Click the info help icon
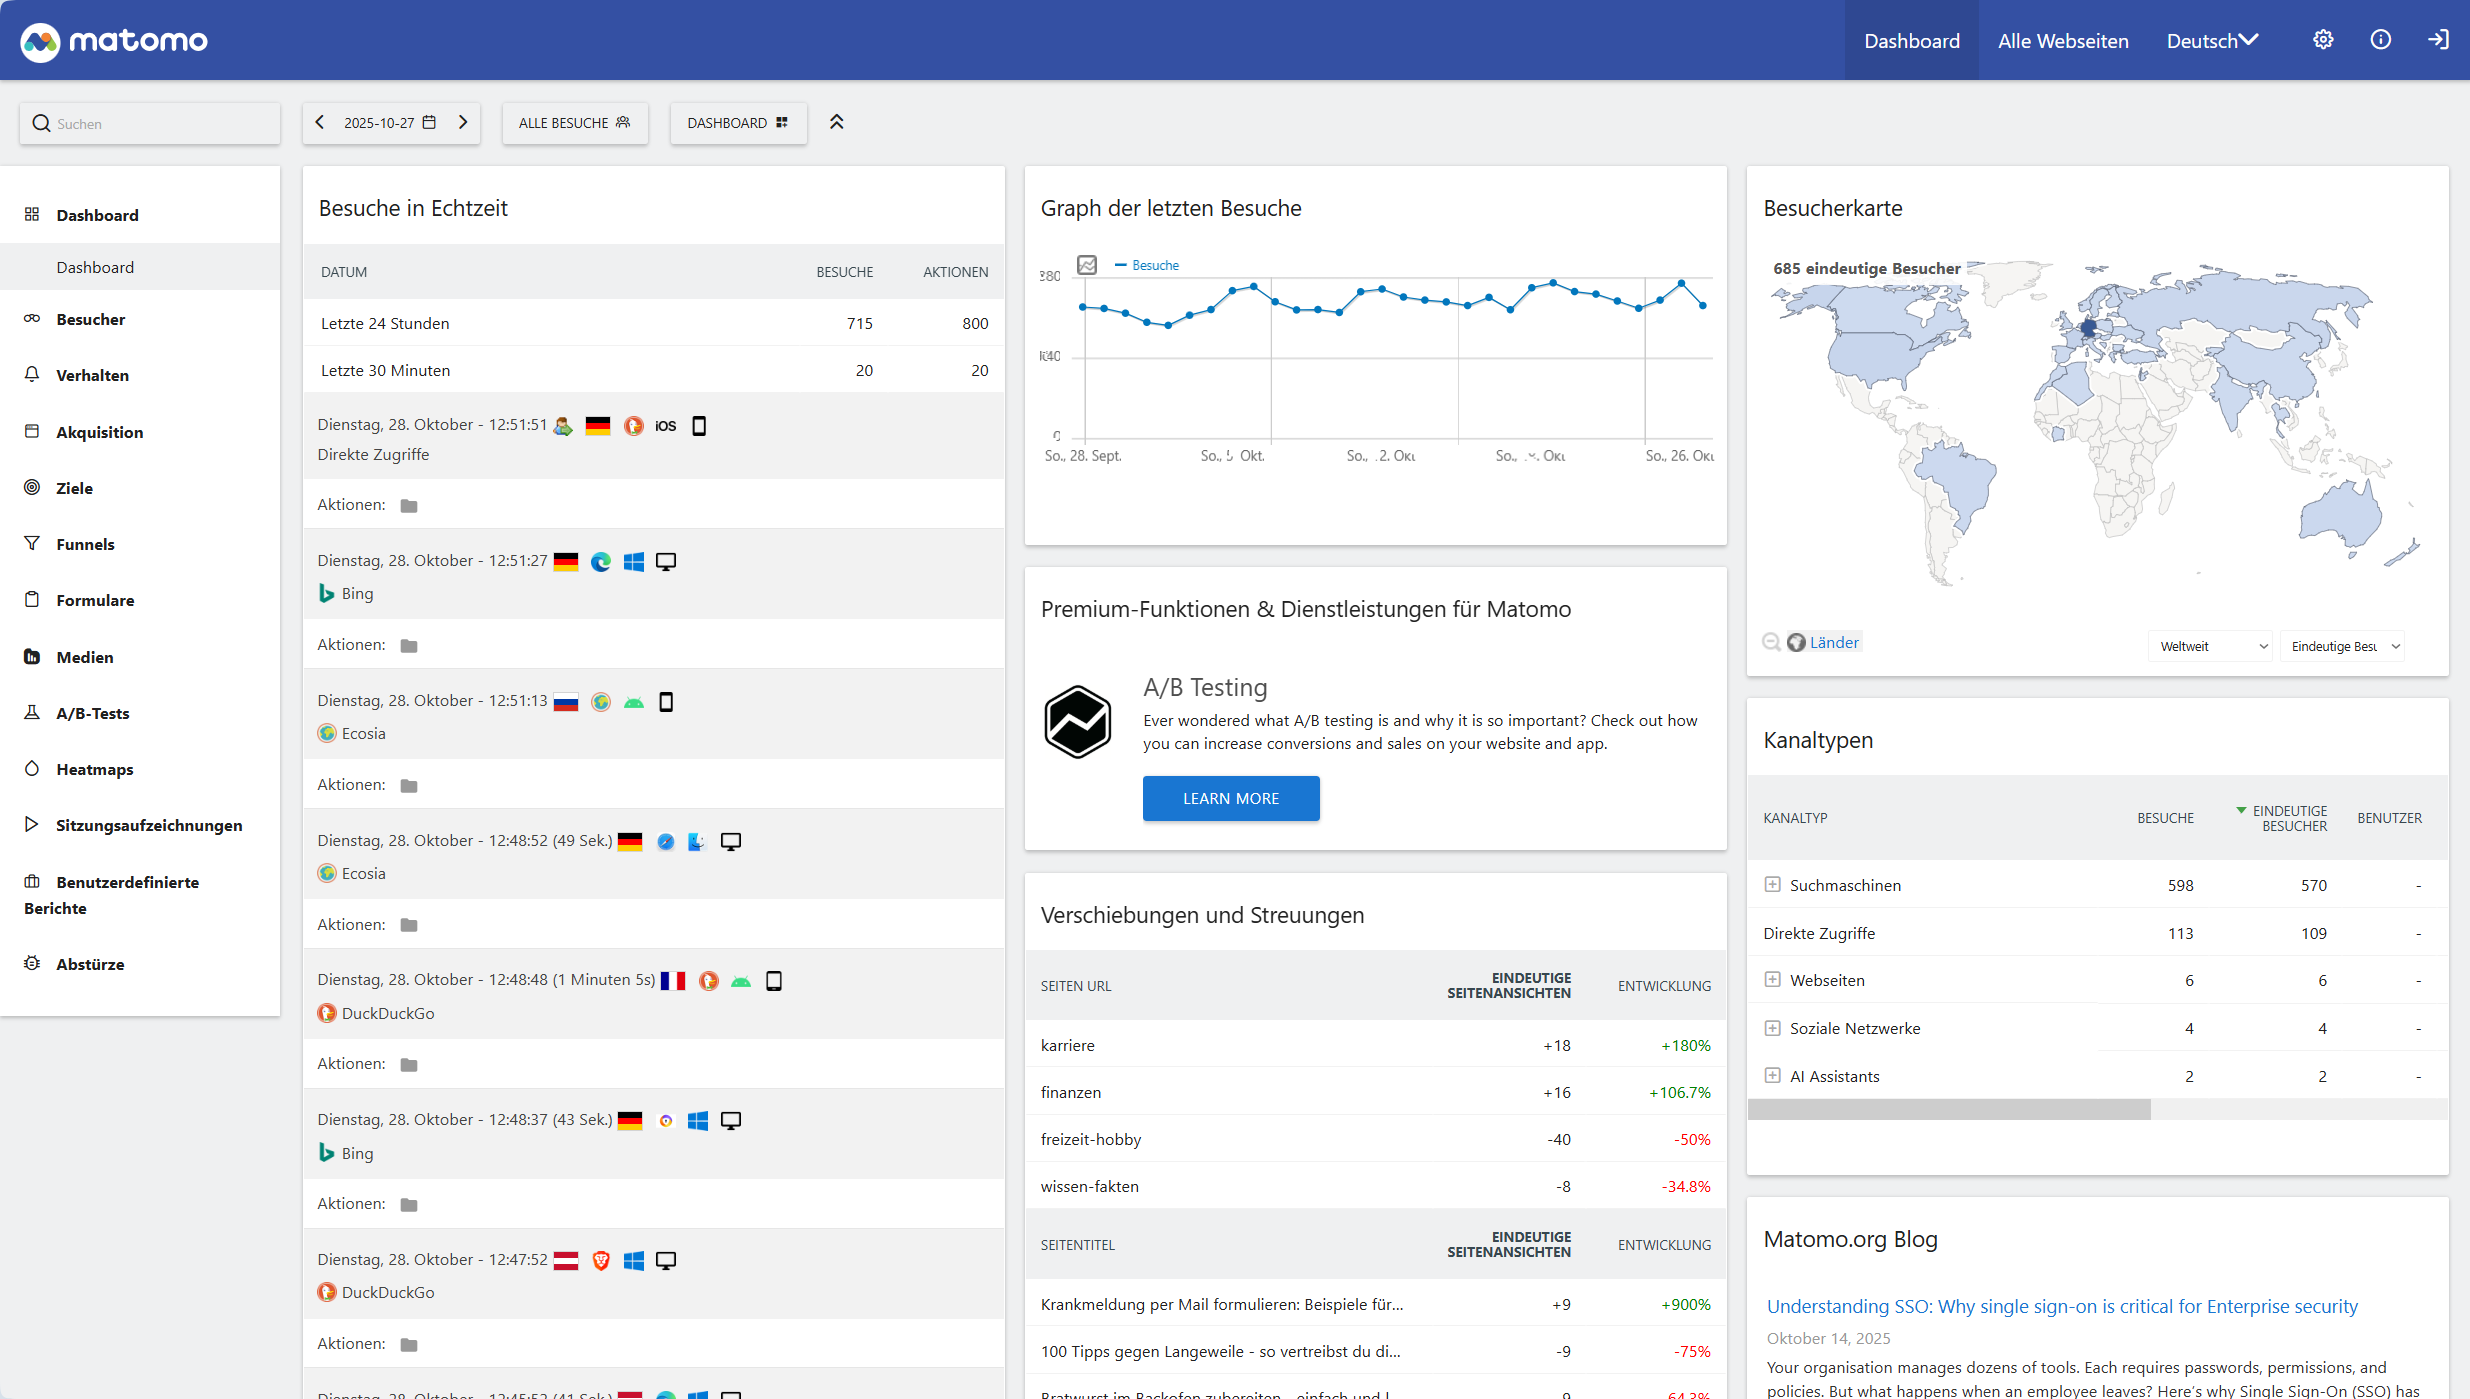 pos(2381,40)
